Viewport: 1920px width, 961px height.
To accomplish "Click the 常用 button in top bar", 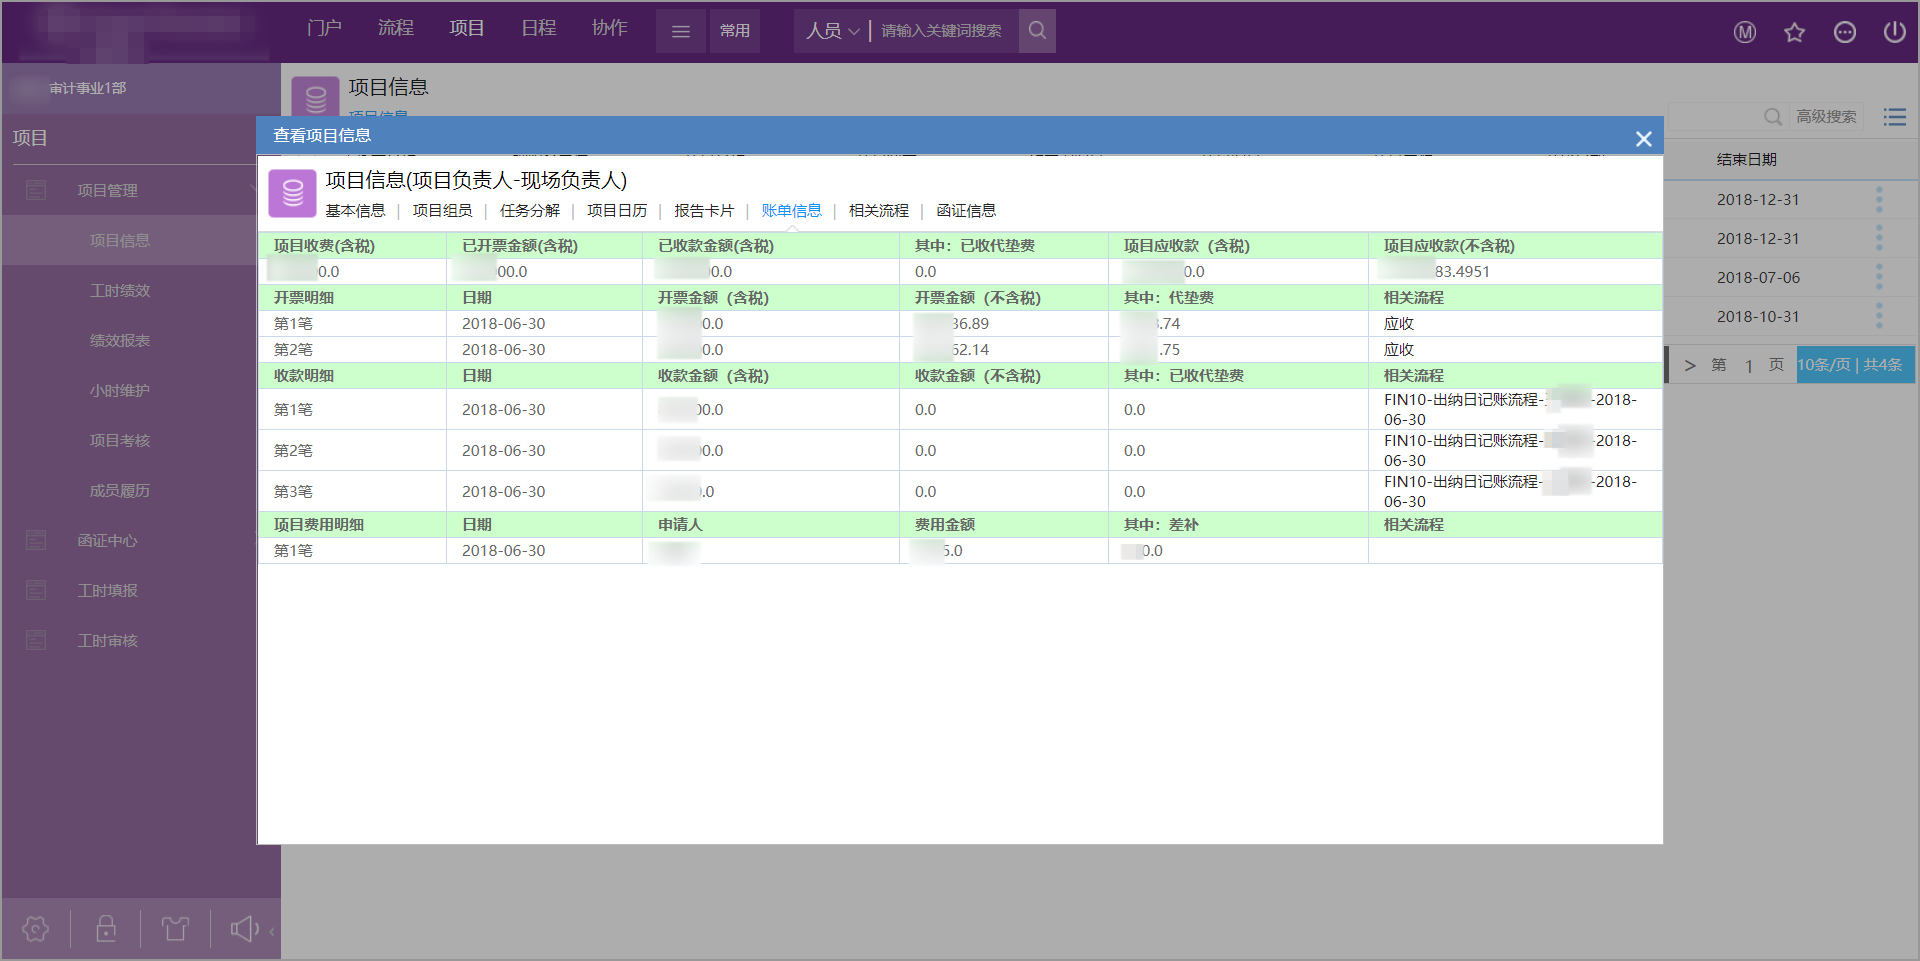I will click(x=735, y=31).
